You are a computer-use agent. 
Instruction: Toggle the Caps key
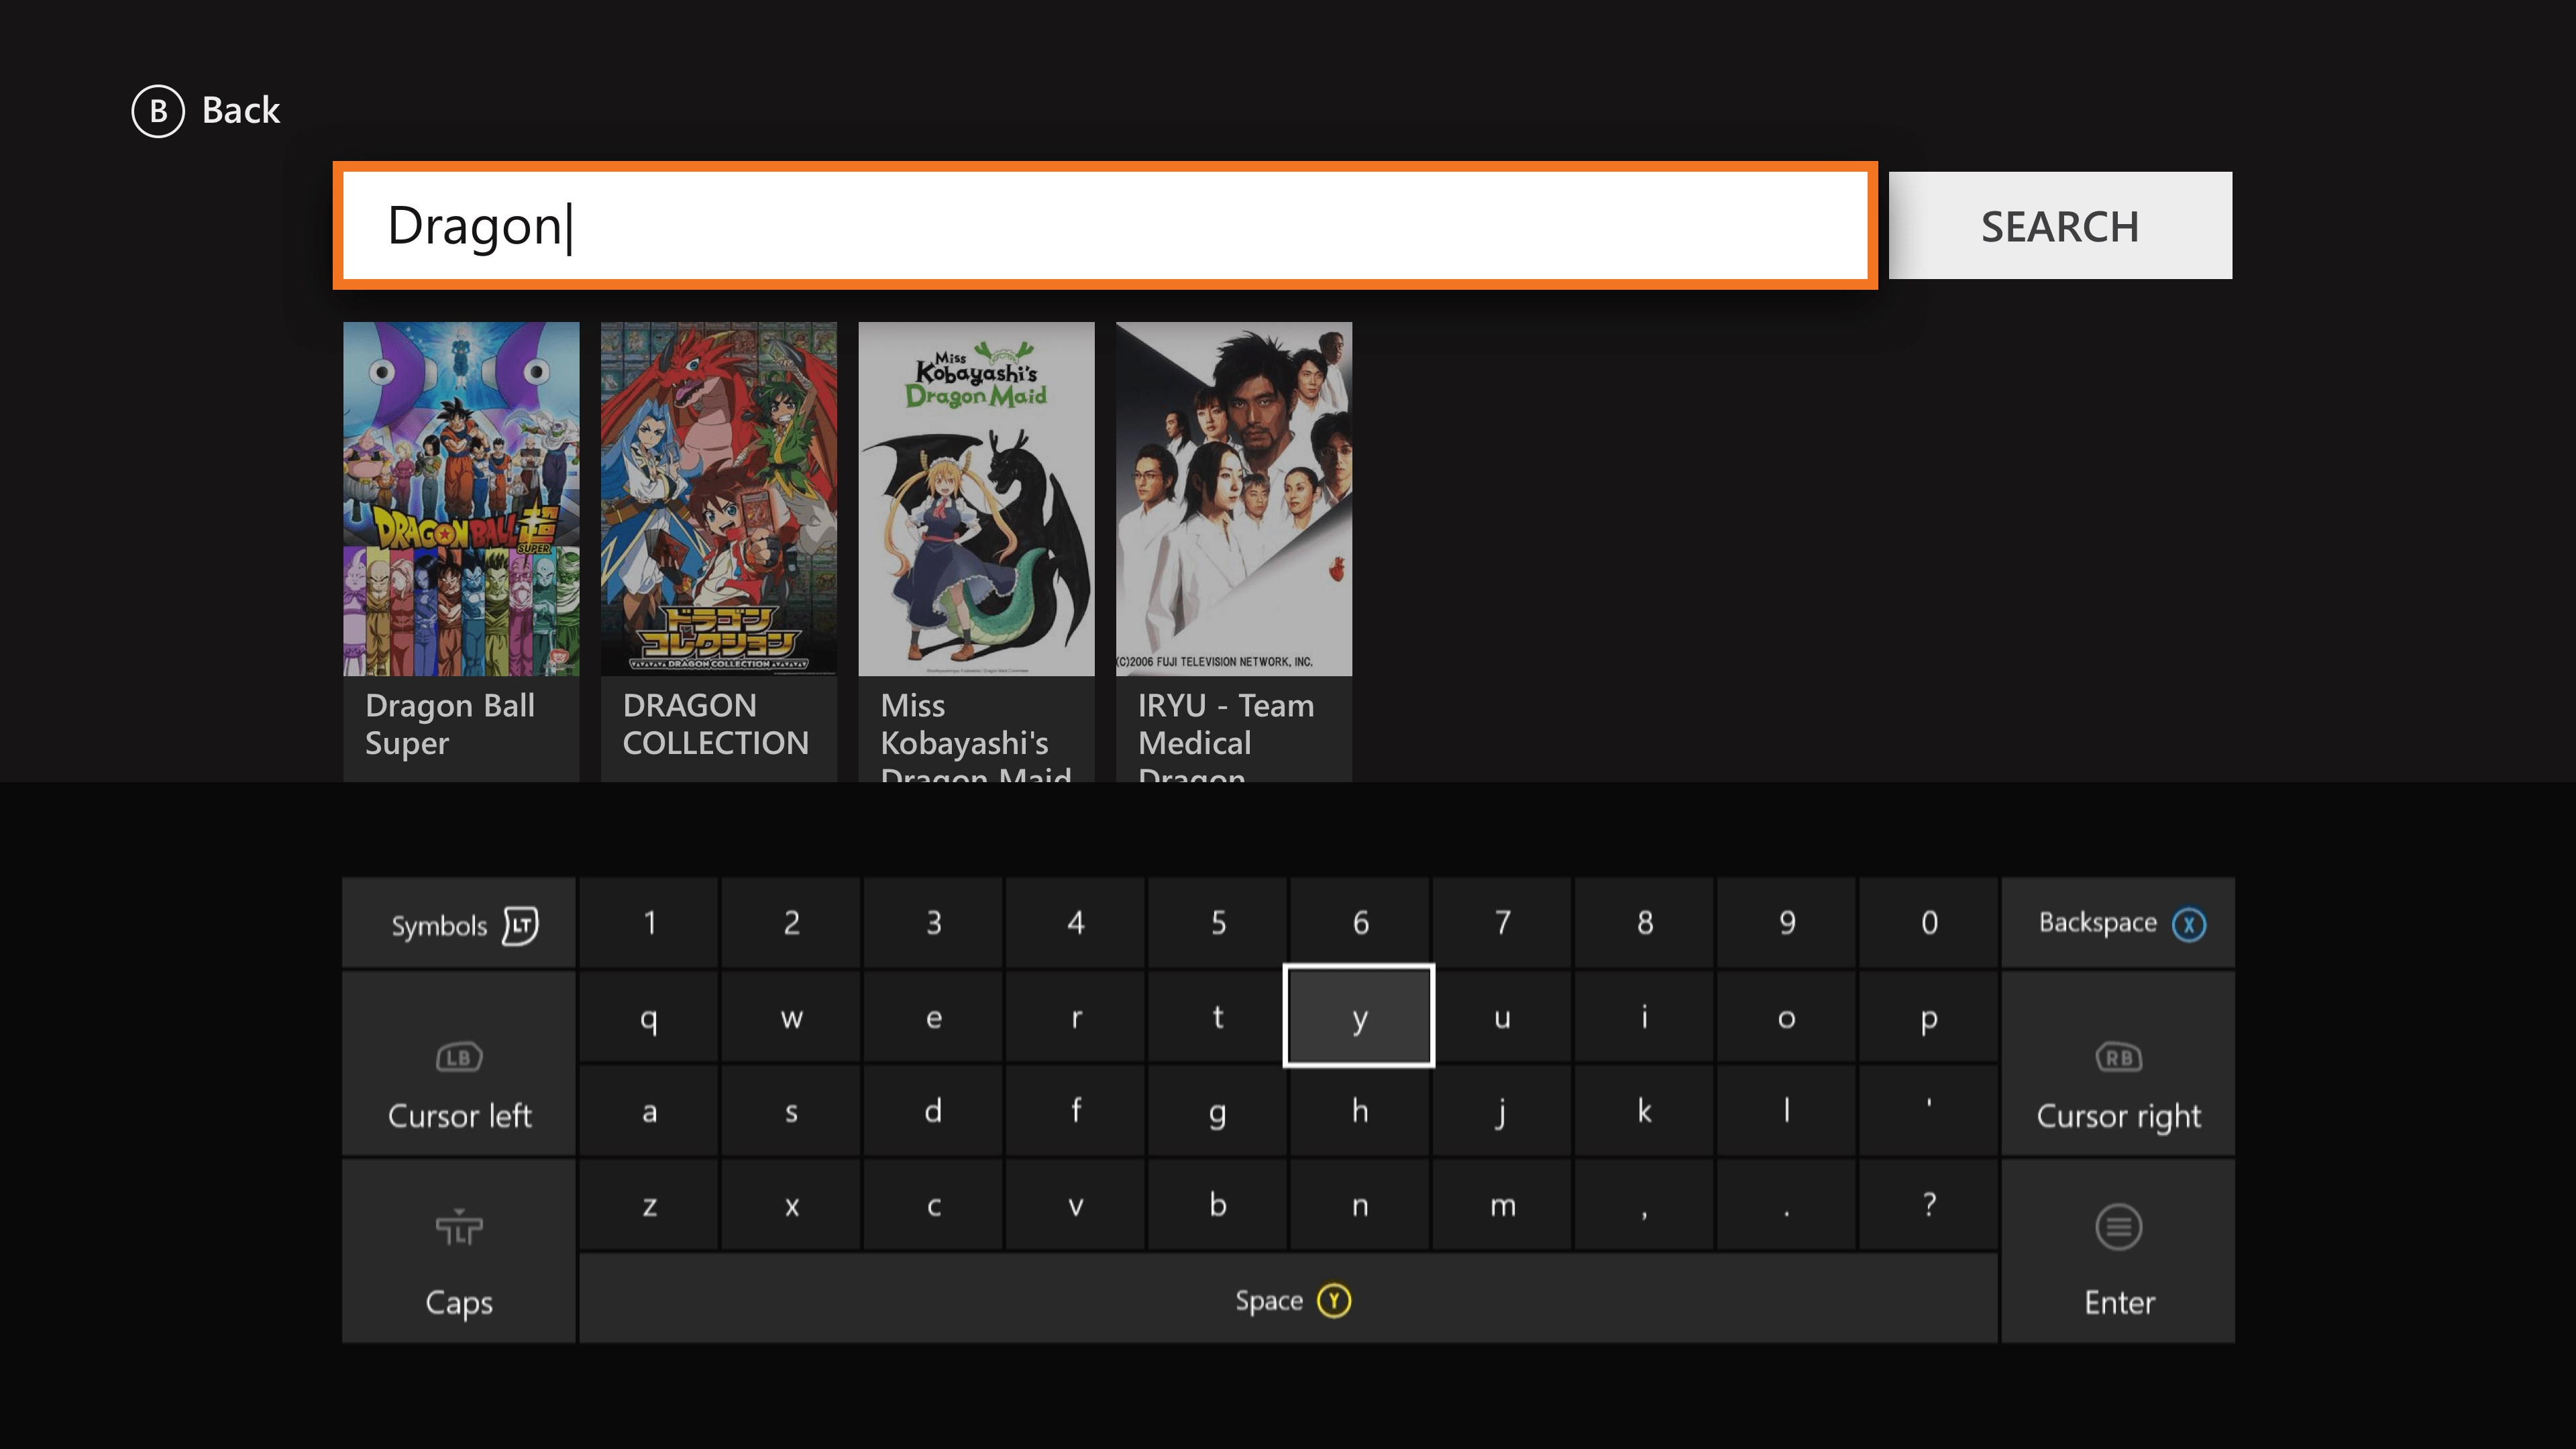click(x=459, y=1251)
